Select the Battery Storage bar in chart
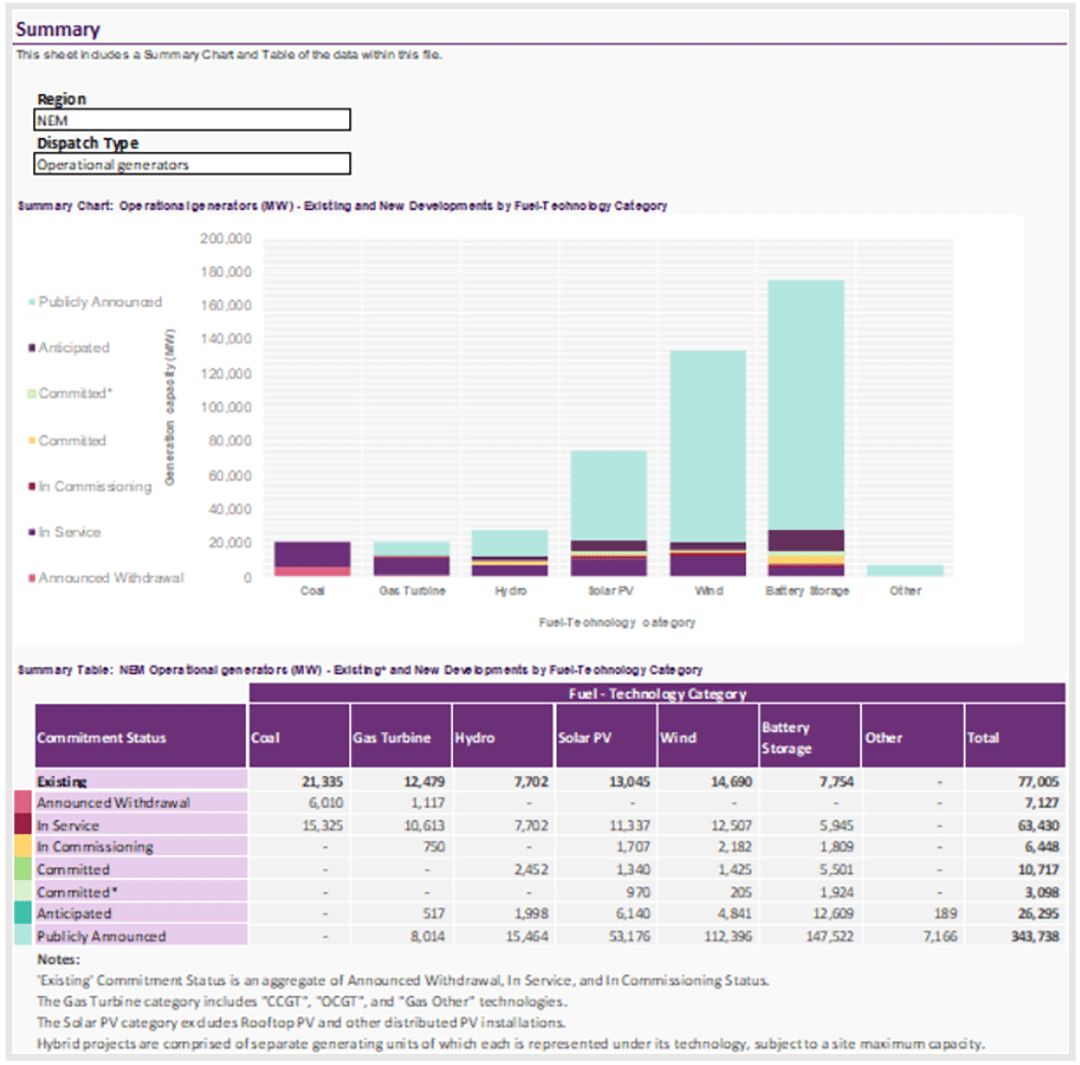The image size is (1080, 1065). pos(806,428)
